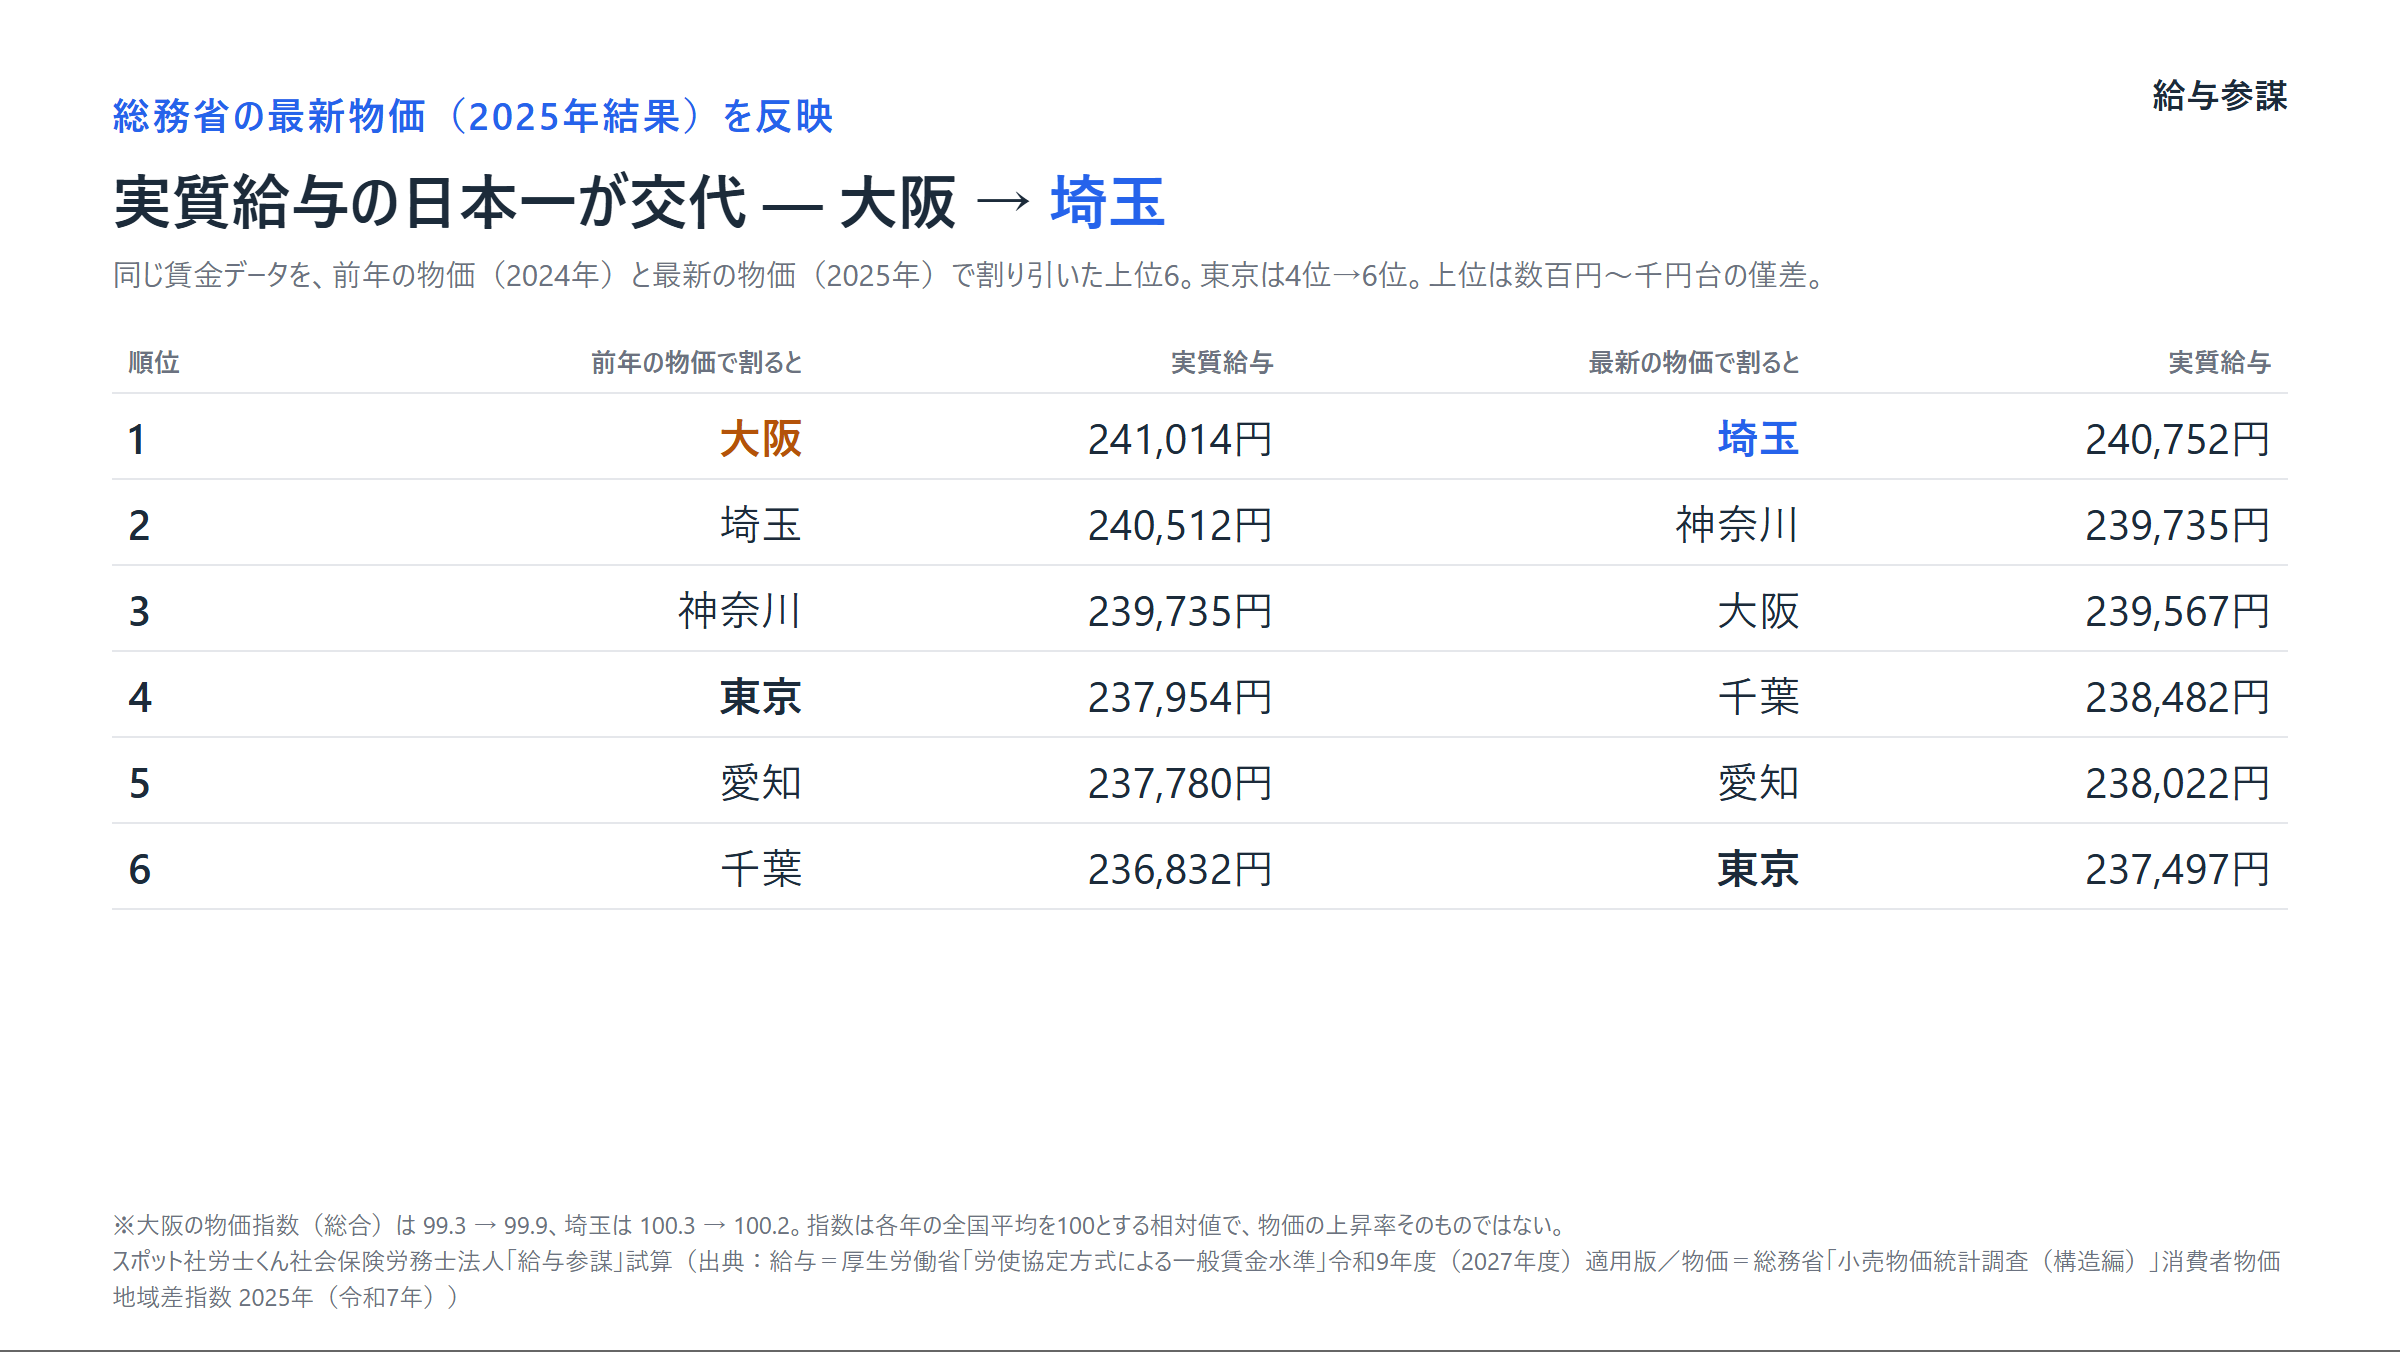Screen dimensions: 2400x1352
Task: Select 神奈川 in the latest-price column
Action: pyautogui.click(x=1738, y=525)
